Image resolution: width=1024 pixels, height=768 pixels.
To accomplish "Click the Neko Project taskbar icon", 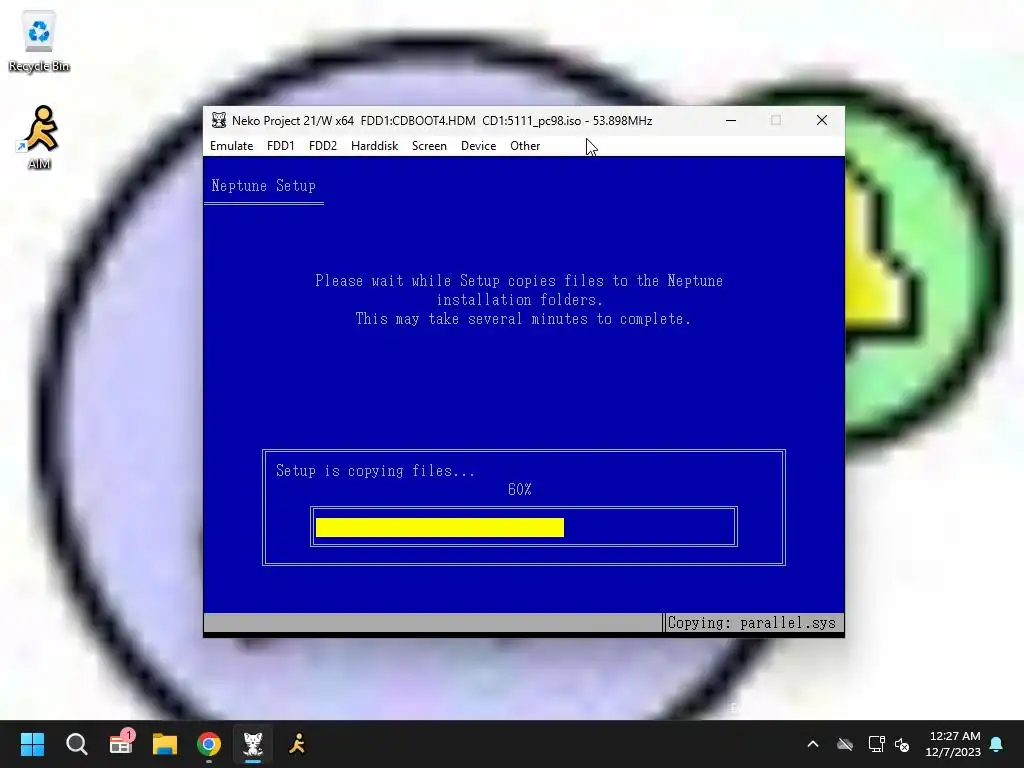I will (253, 744).
